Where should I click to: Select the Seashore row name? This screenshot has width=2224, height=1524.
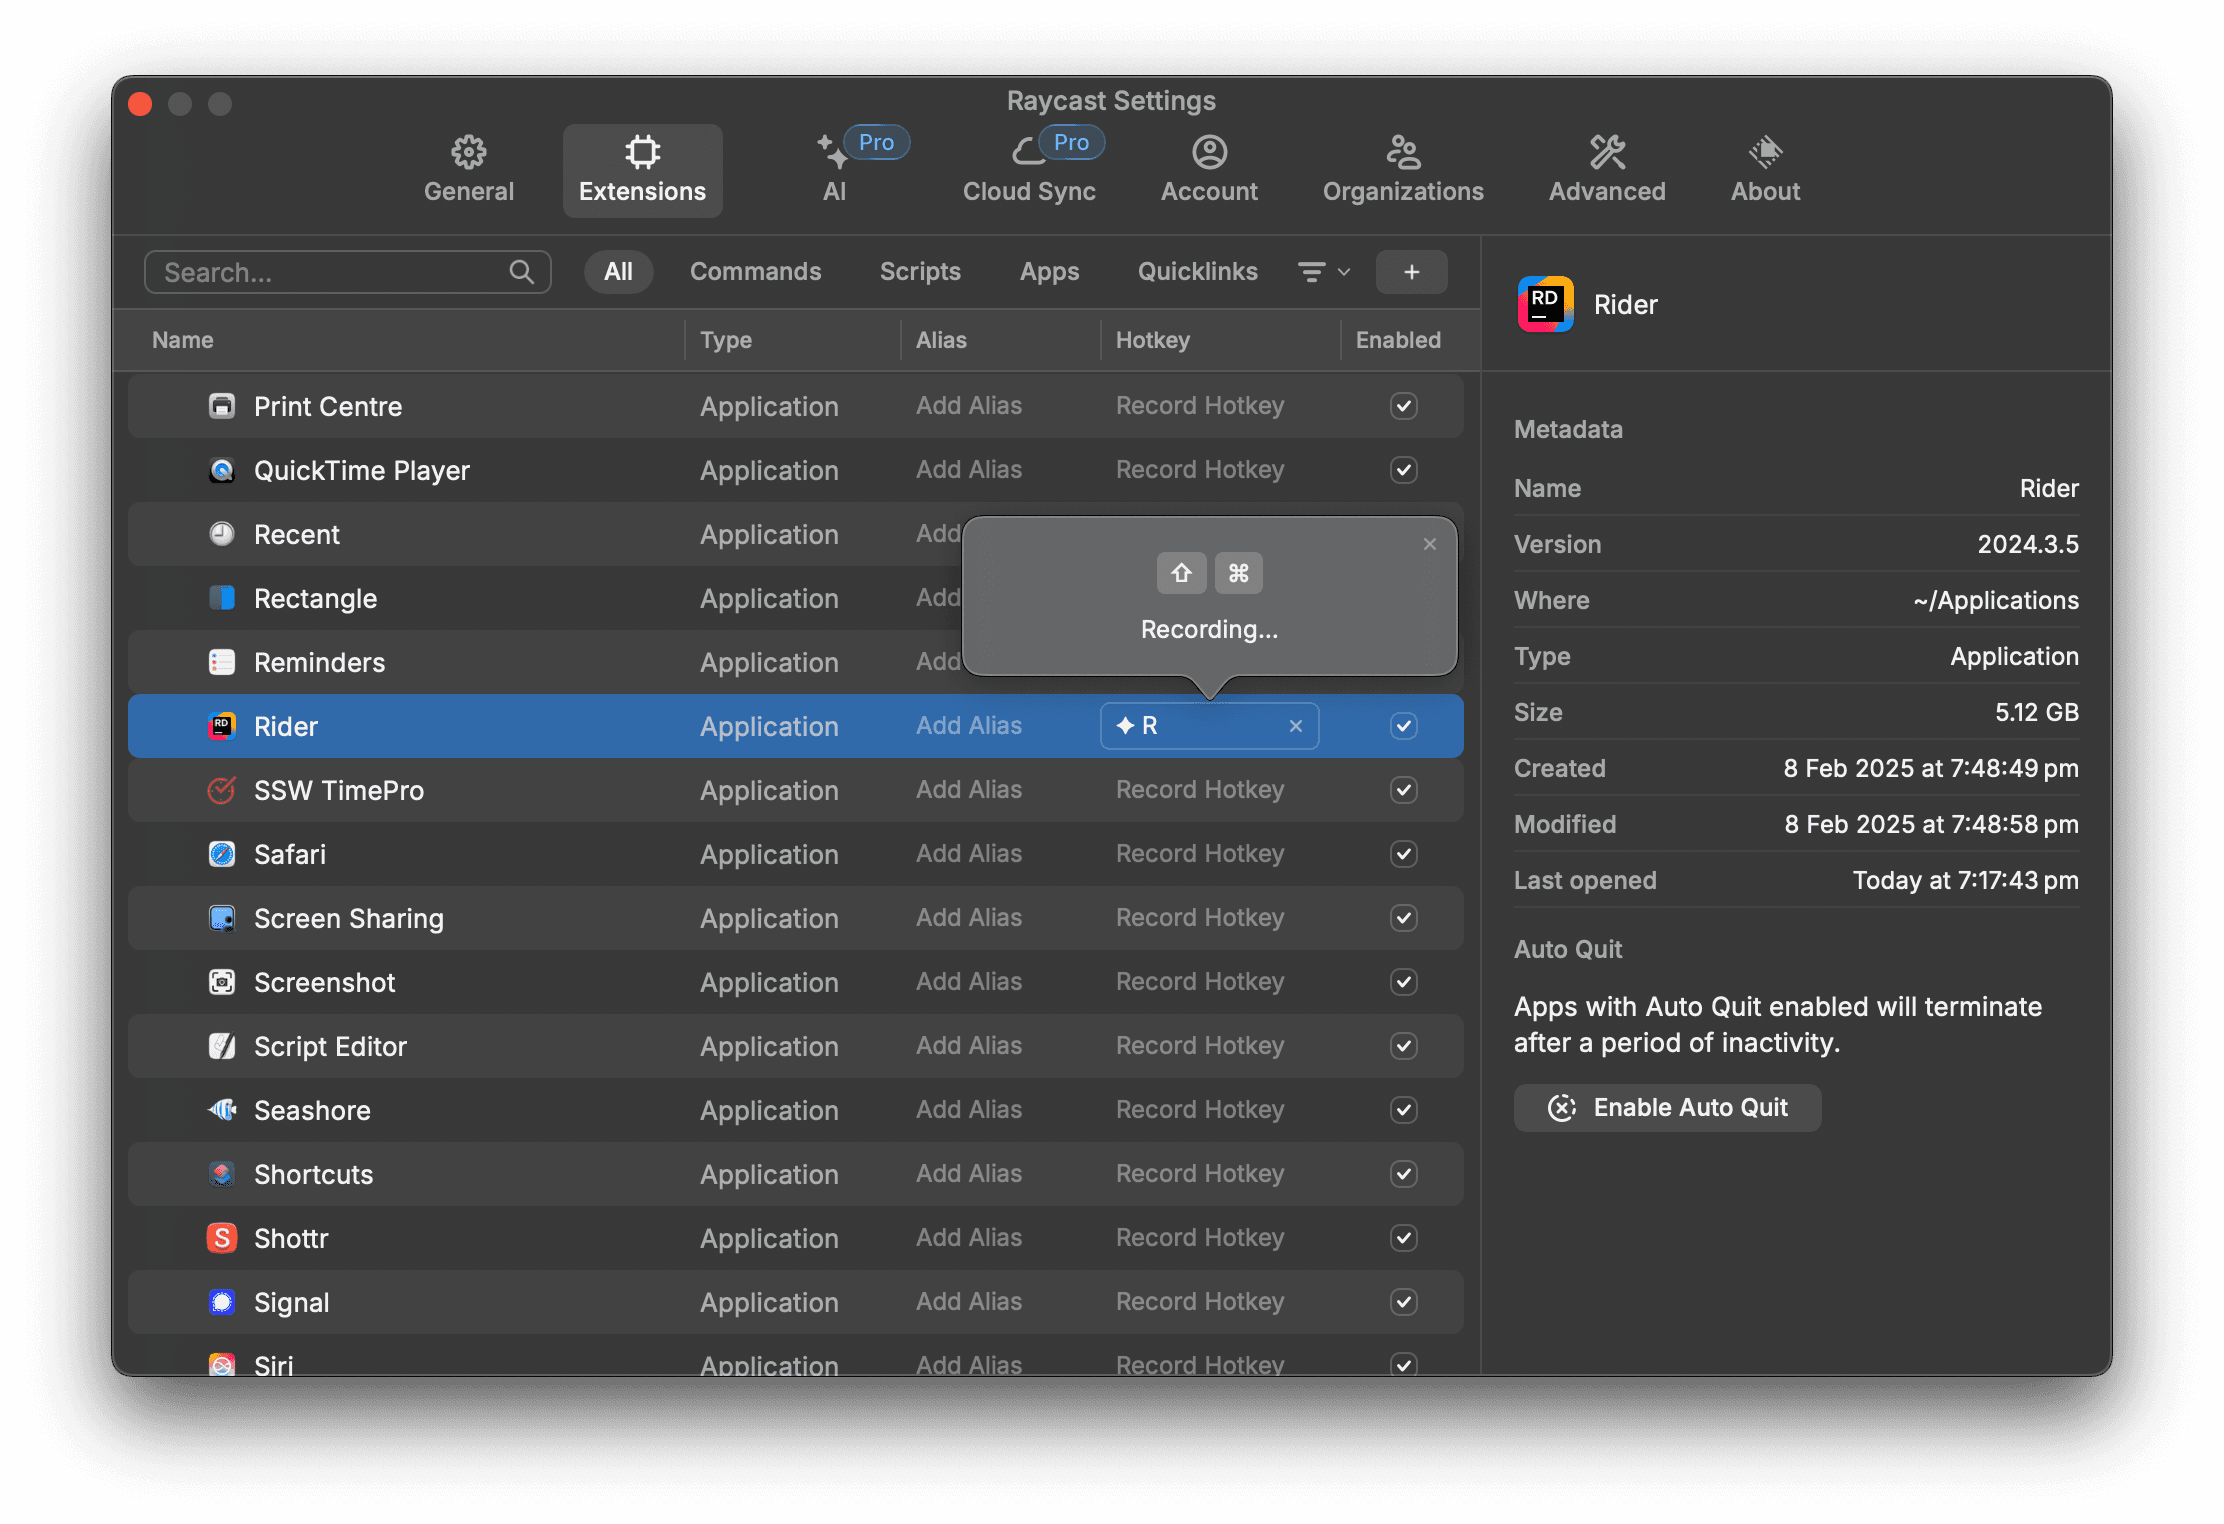click(312, 1110)
